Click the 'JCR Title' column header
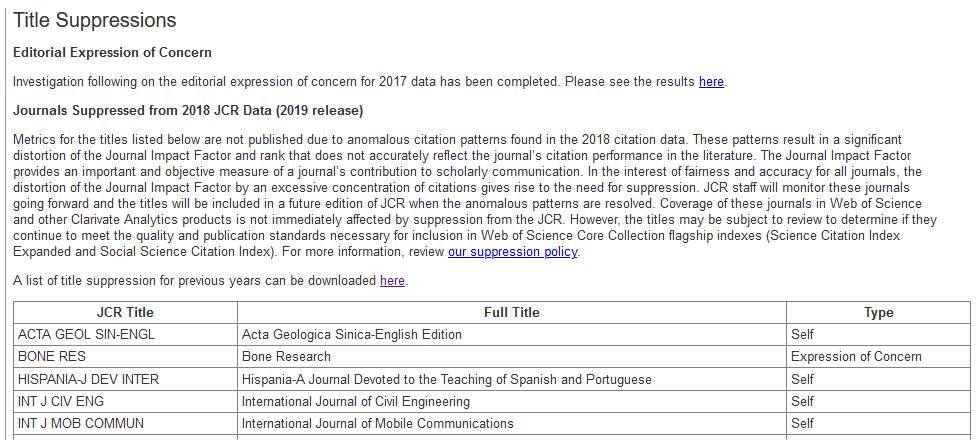 125,312
